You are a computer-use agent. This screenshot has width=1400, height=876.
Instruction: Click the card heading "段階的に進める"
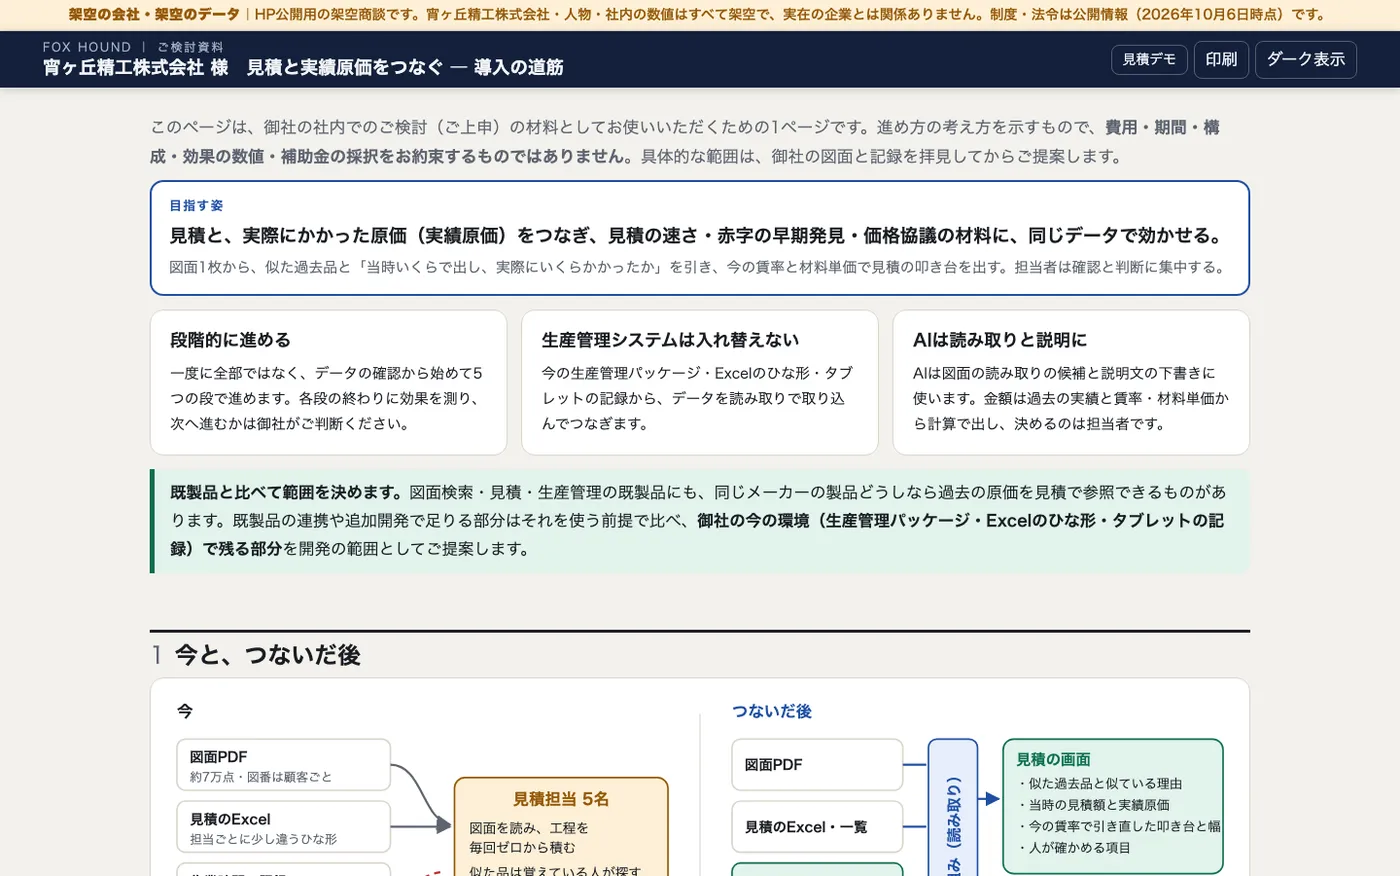click(x=230, y=340)
